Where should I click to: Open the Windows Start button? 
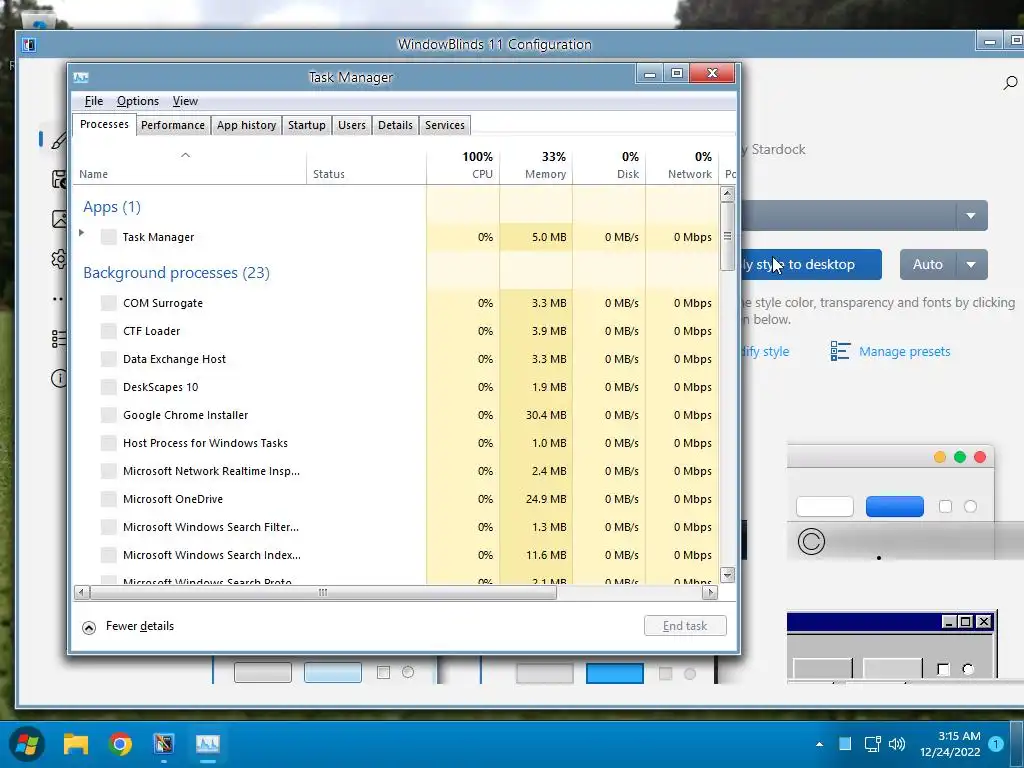(x=27, y=744)
